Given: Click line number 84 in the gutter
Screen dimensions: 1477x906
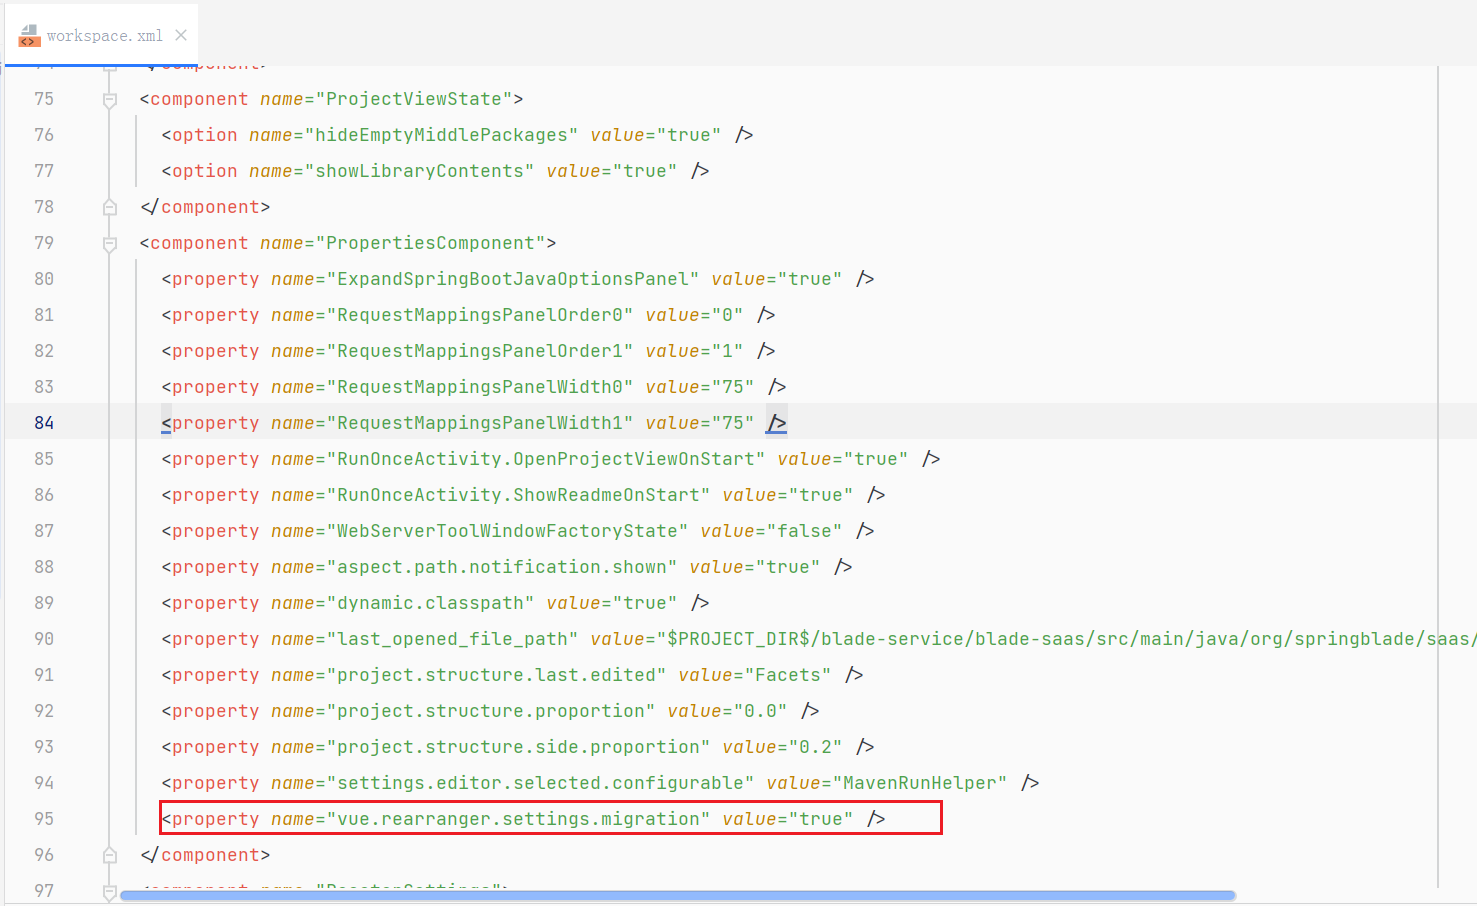Looking at the screenshot, I should click(44, 423).
